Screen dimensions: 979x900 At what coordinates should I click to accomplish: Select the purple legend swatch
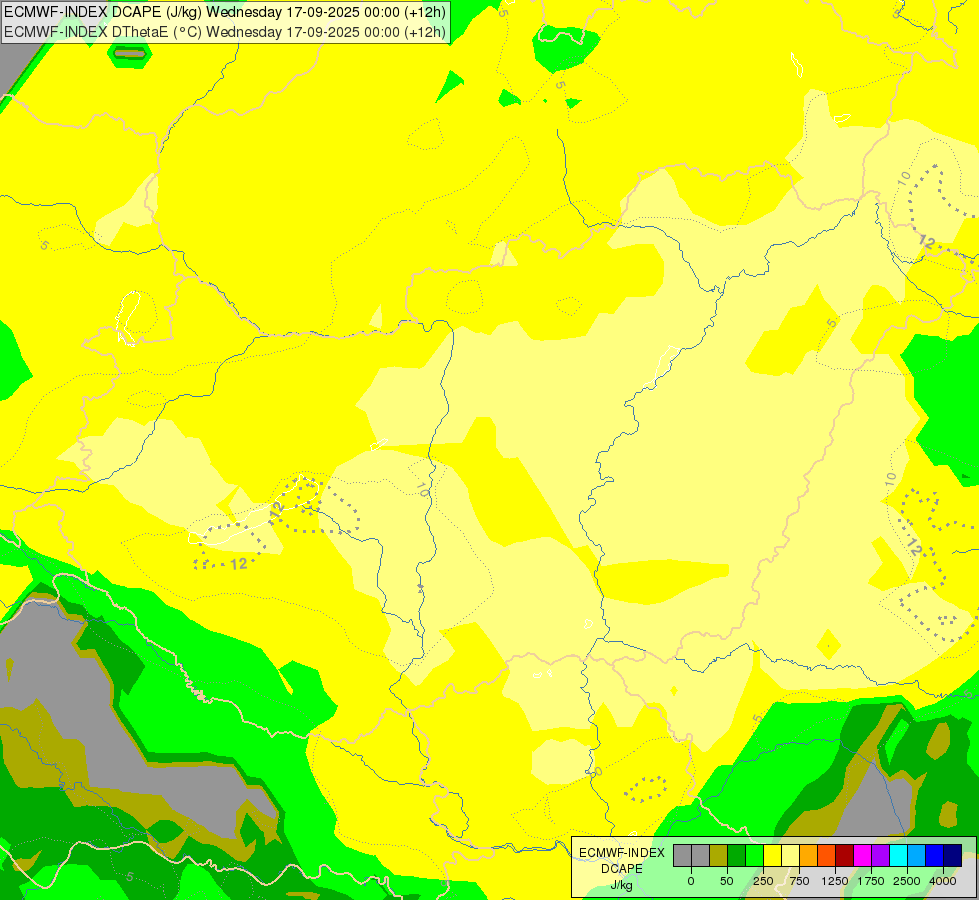pyautogui.click(x=881, y=856)
